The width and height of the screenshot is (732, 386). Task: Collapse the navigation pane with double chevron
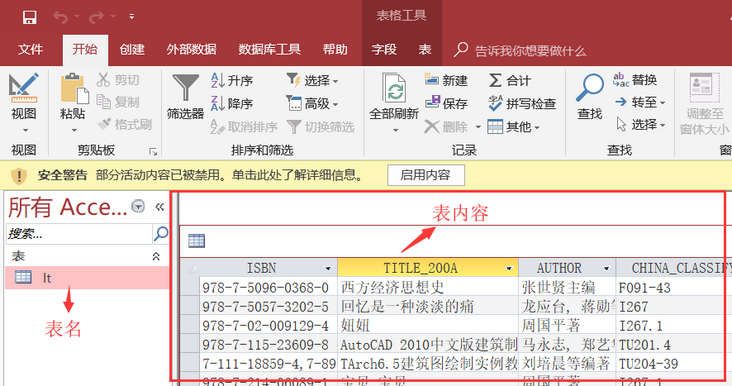(x=160, y=207)
